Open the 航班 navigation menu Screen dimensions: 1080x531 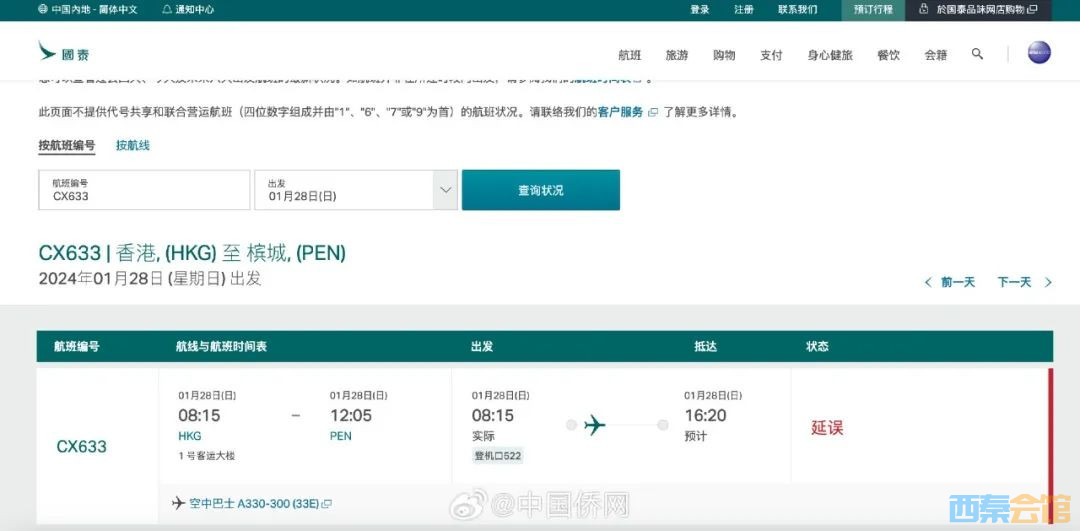(629, 55)
